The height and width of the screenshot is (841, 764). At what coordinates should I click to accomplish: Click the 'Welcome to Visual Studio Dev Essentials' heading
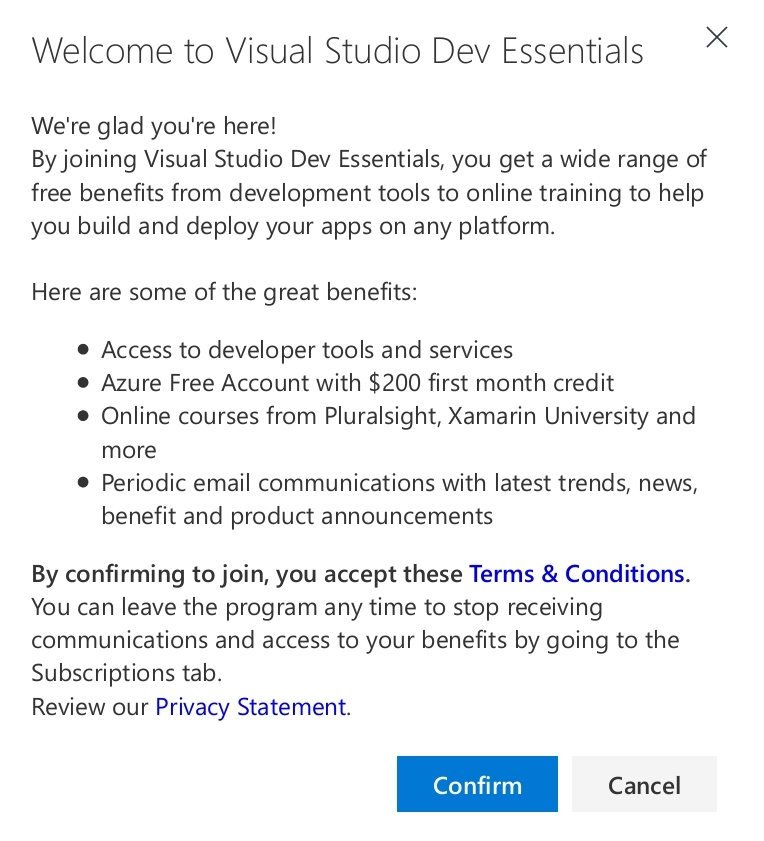coord(337,51)
